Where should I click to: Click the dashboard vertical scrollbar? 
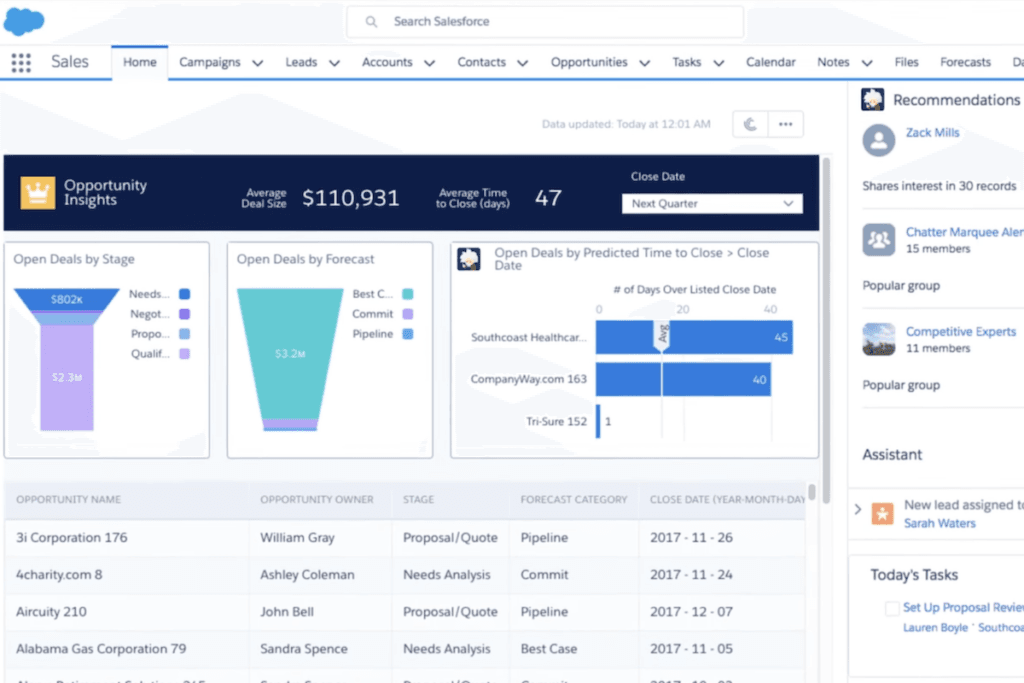[x=826, y=330]
